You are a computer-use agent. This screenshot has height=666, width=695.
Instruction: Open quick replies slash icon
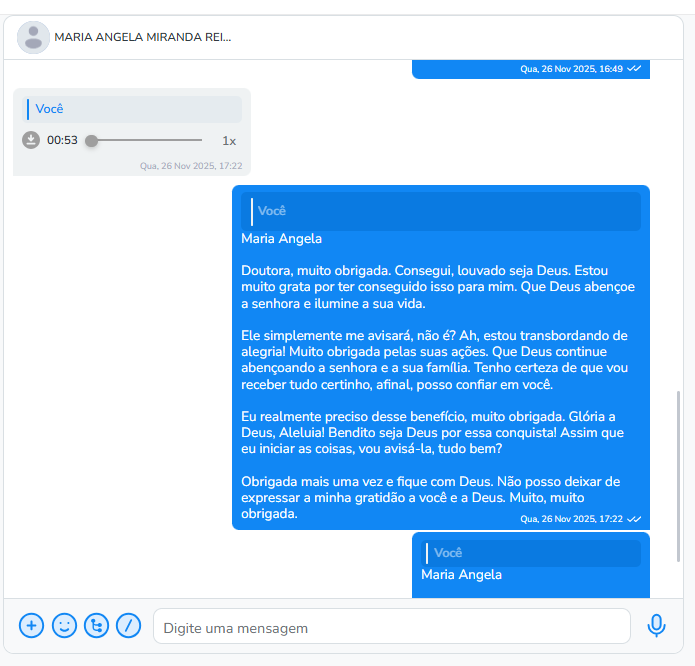coord(128,626)
